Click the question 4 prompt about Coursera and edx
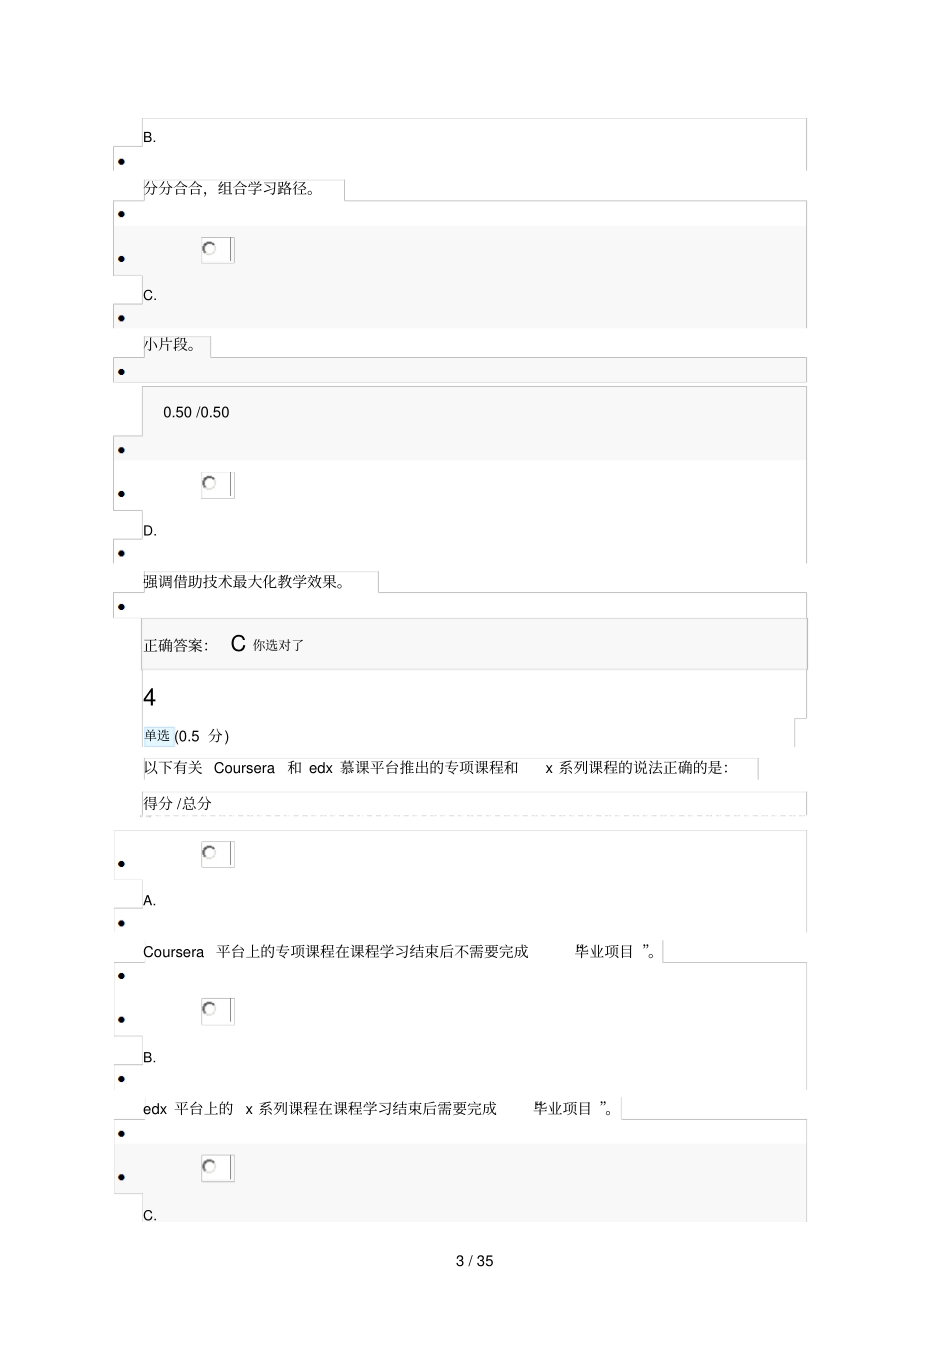 [437, 768]
